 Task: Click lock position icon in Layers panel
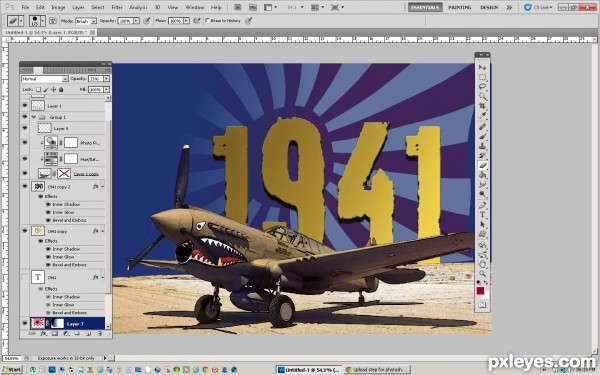coord(54,90)
